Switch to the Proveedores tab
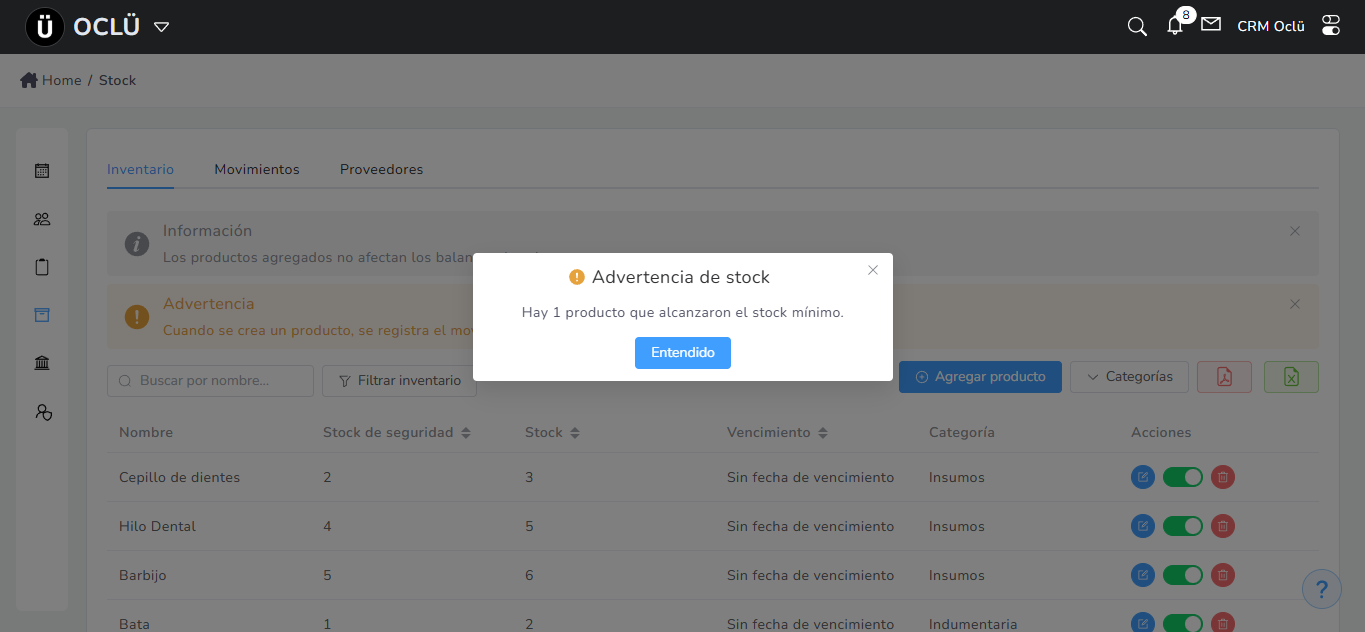1365x632 pixels. point(381,169)
